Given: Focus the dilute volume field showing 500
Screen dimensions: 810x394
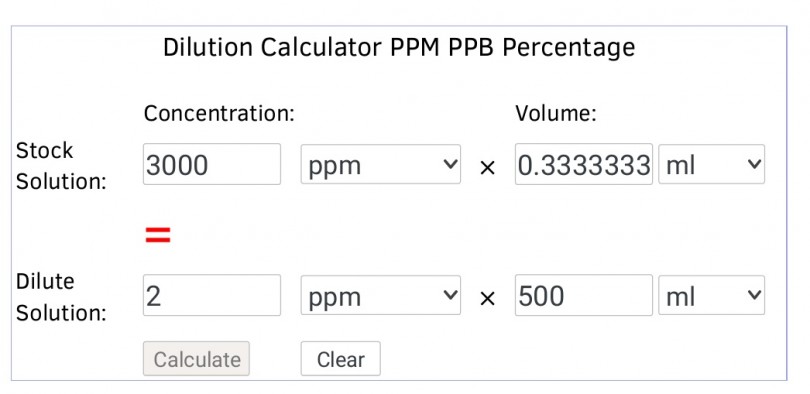Looking at the screenshot, I should click(x=584, y=295).
